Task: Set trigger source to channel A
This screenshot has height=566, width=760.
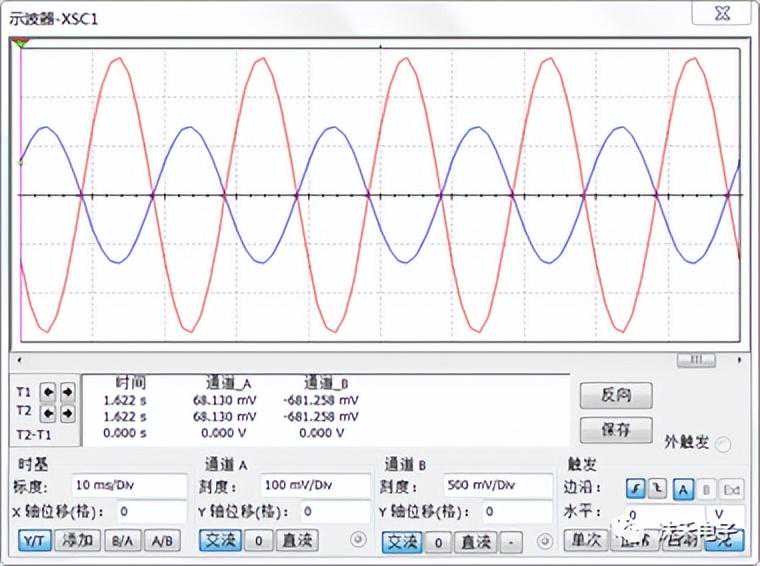Action: (684, 488)
